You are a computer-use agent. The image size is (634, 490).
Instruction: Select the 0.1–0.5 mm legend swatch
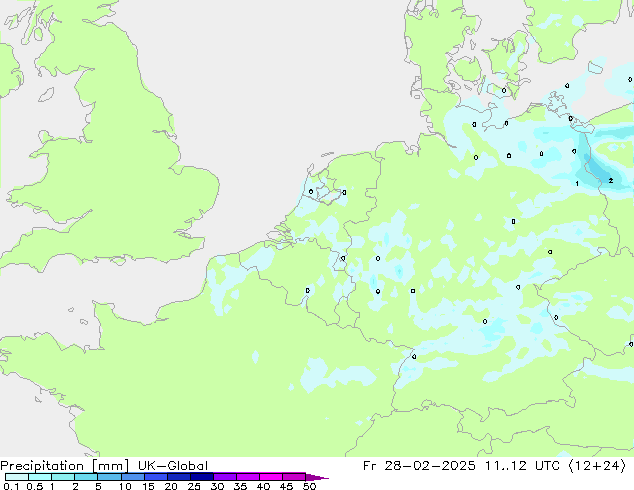point(17,477)
